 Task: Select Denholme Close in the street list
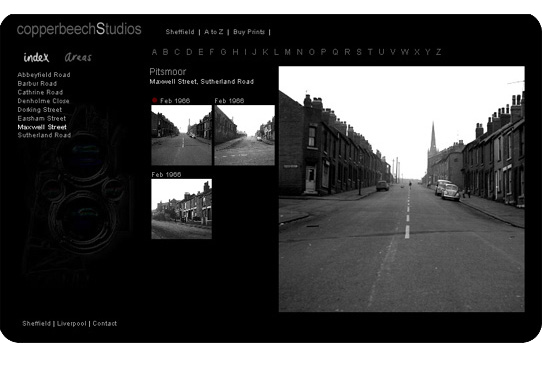[x=44, y=101]
